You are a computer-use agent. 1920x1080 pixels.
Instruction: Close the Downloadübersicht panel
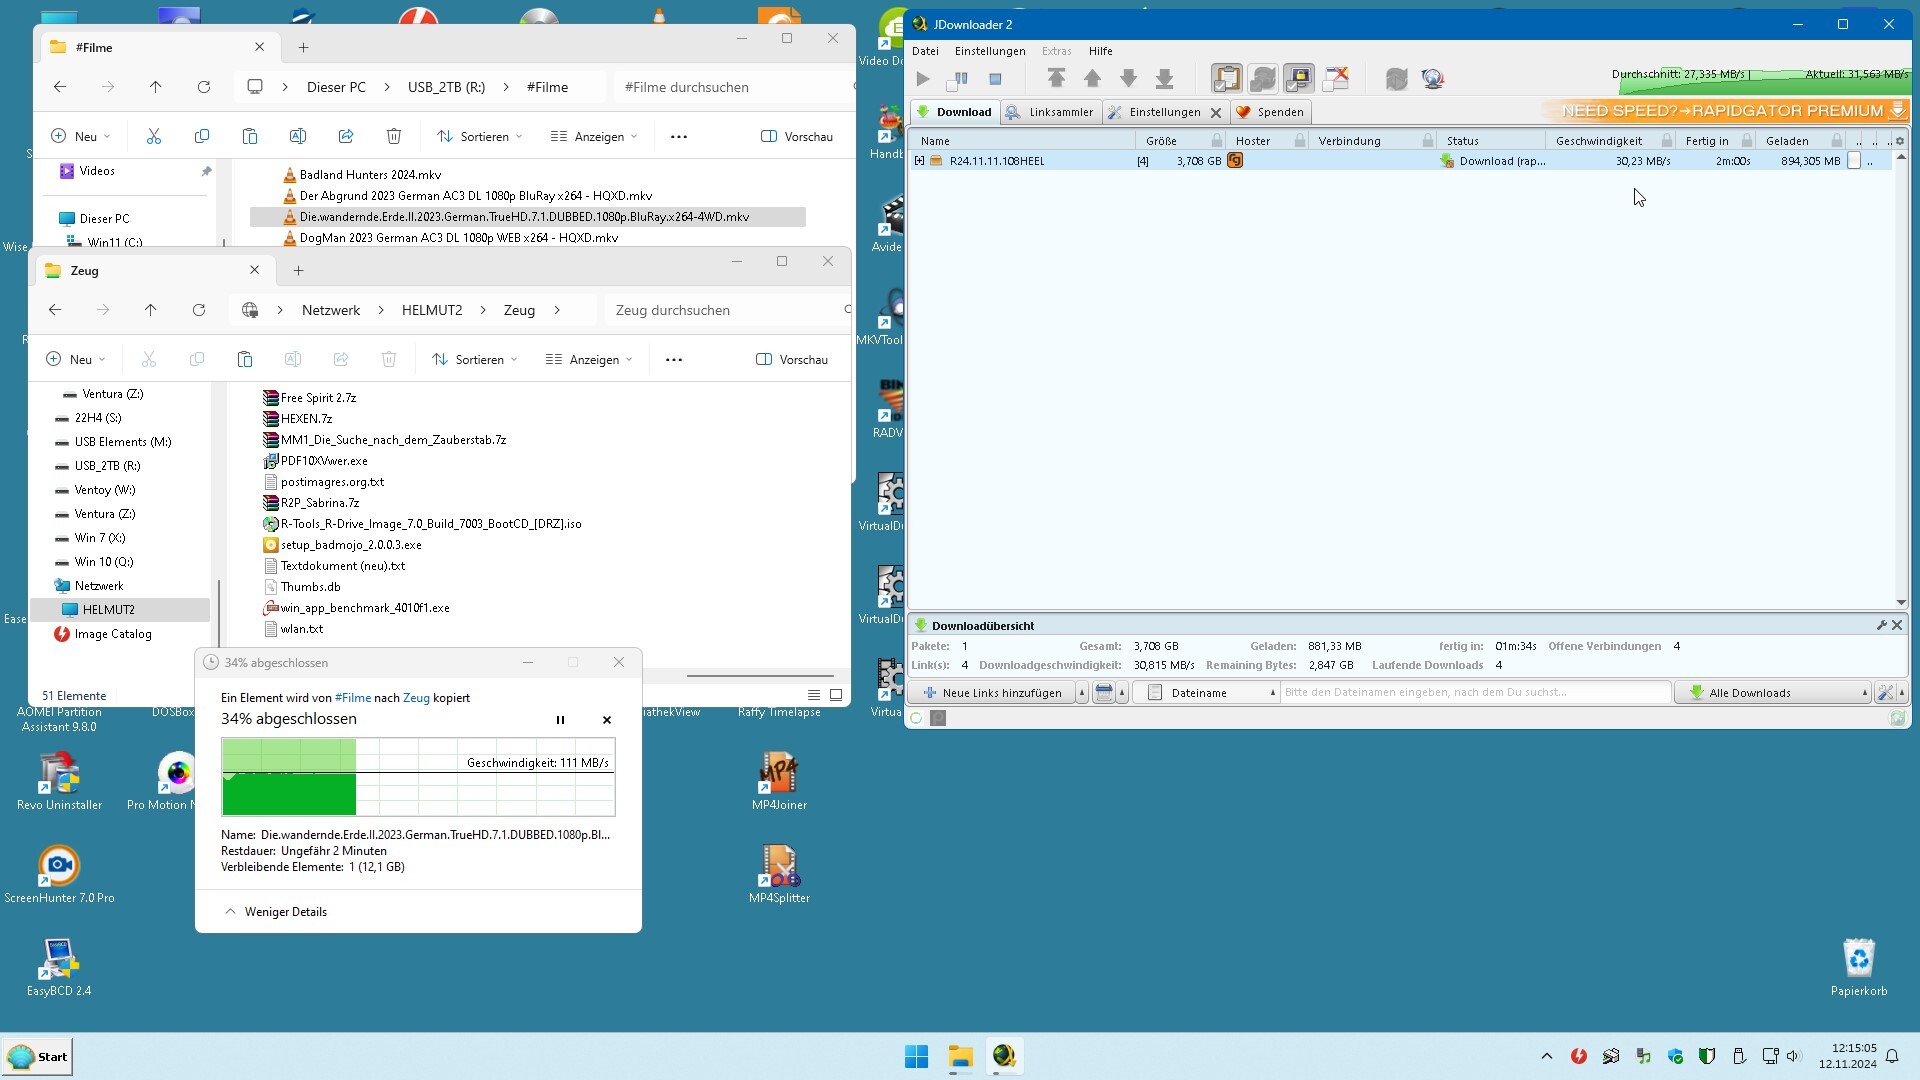pyautogui.click(x=1897, y=625)
